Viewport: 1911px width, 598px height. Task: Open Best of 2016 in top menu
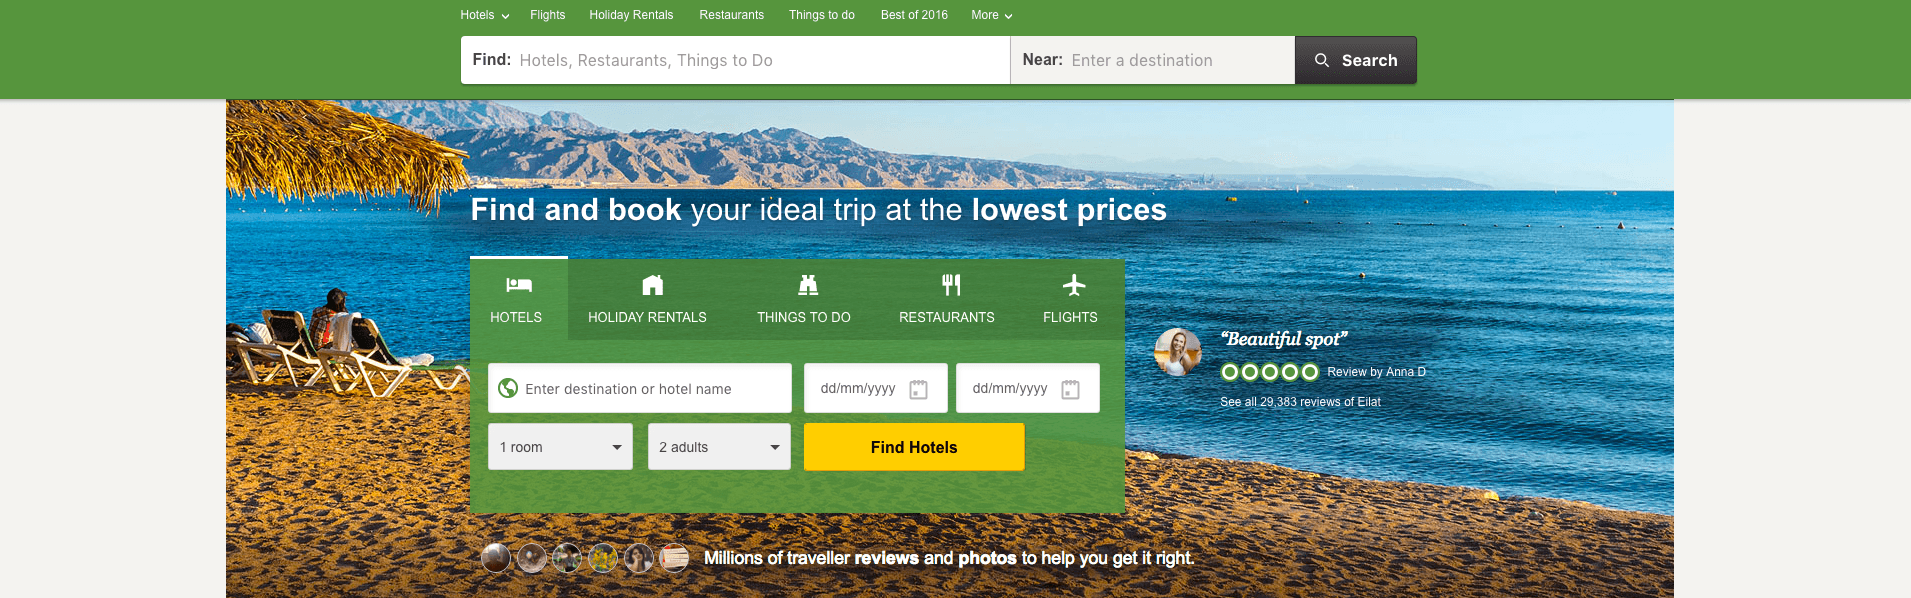914,15
